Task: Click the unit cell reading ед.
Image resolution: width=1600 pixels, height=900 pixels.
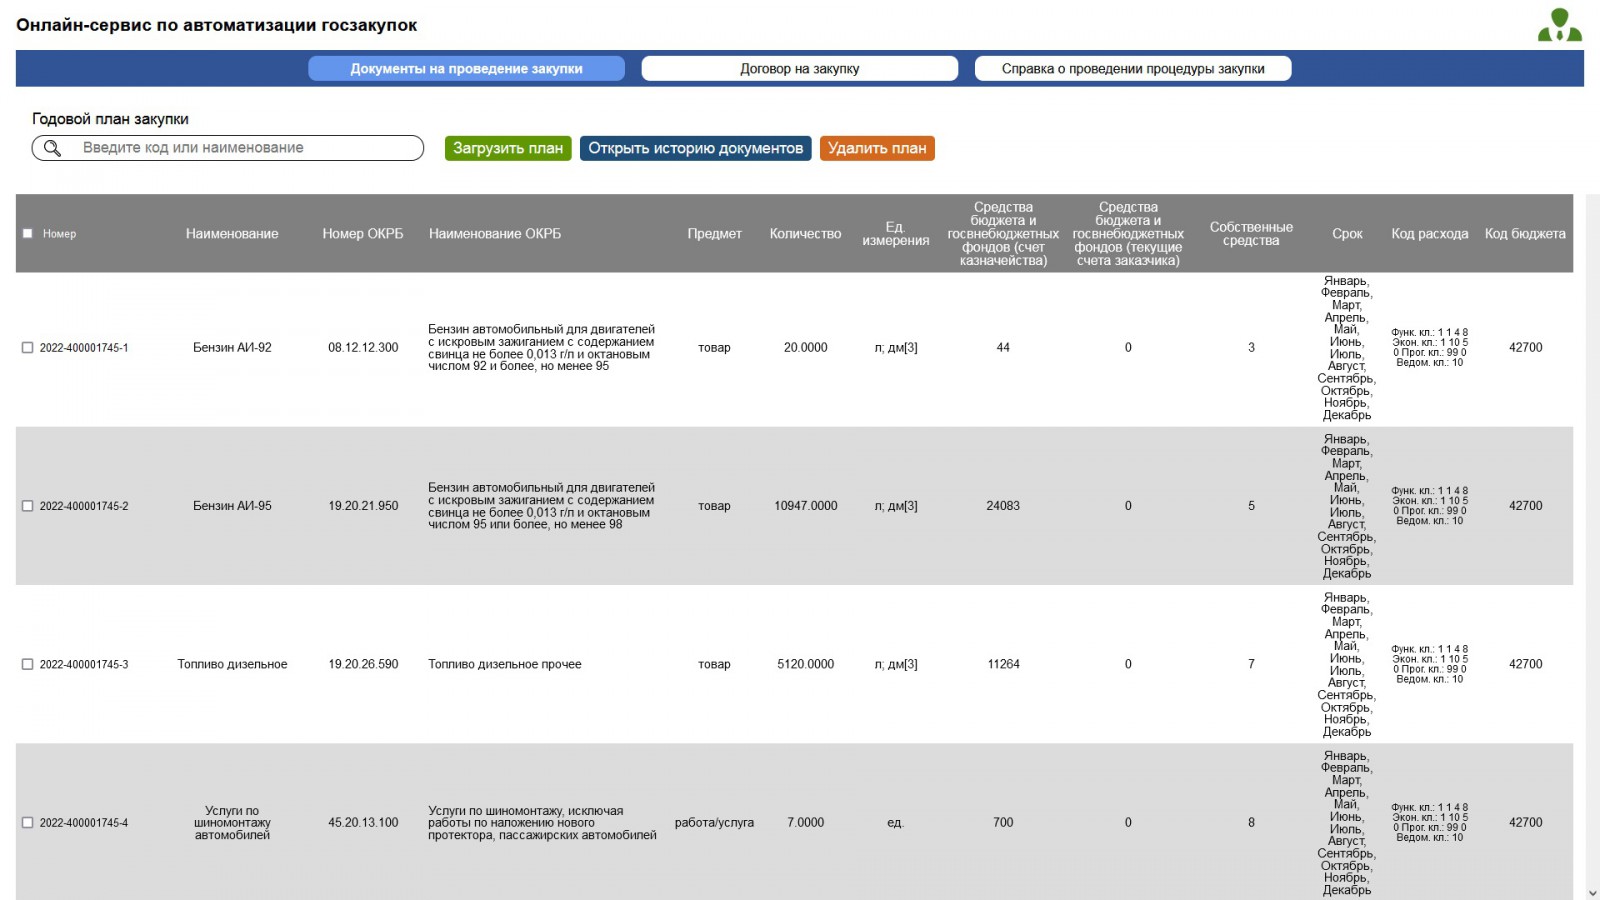Action: point(895,823)
